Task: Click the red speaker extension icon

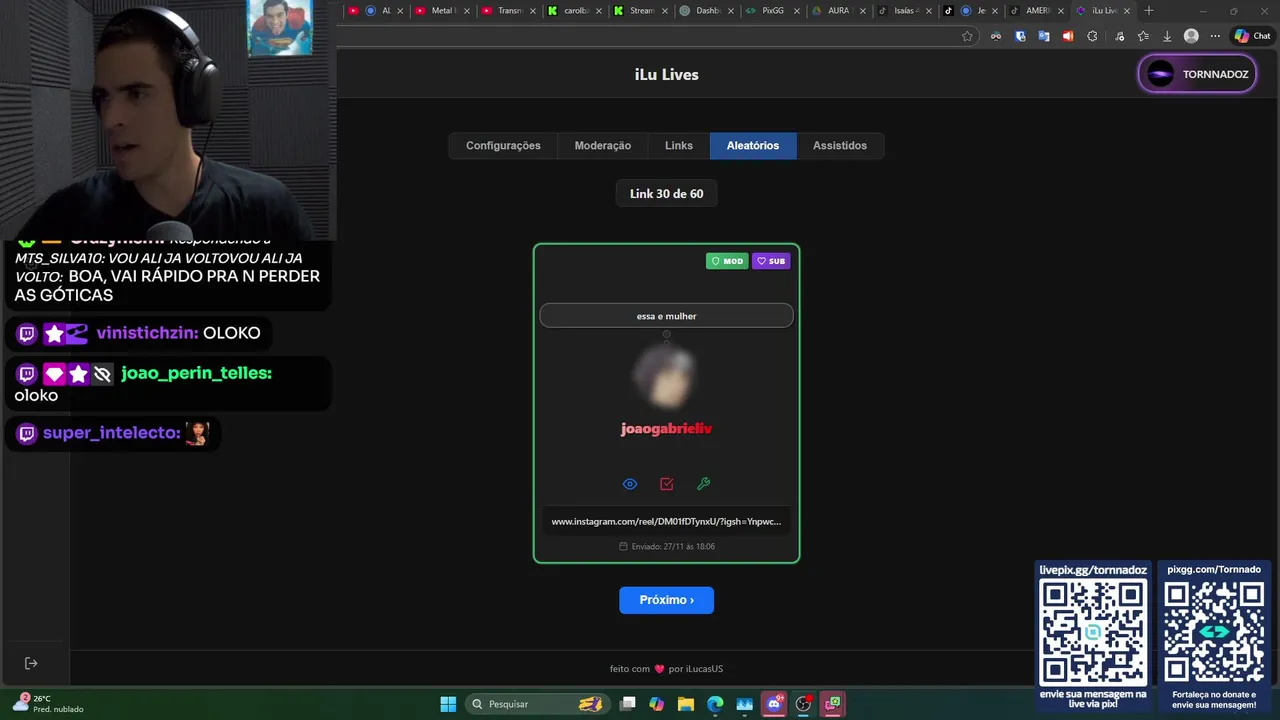Action: coord(1068,36)
